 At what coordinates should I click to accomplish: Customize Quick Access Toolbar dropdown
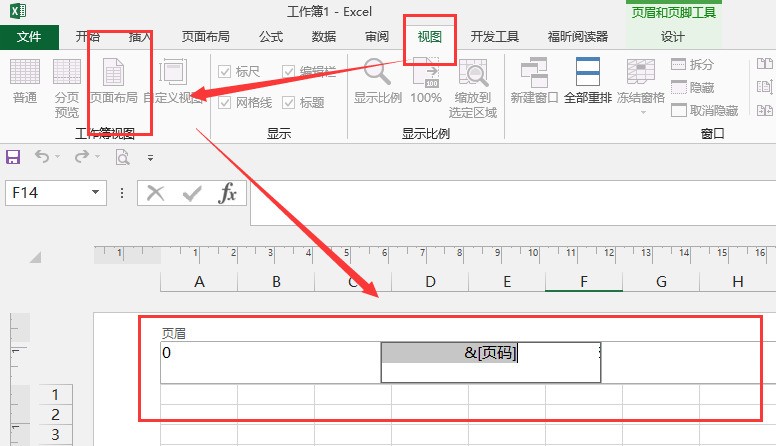coord(150,158)
